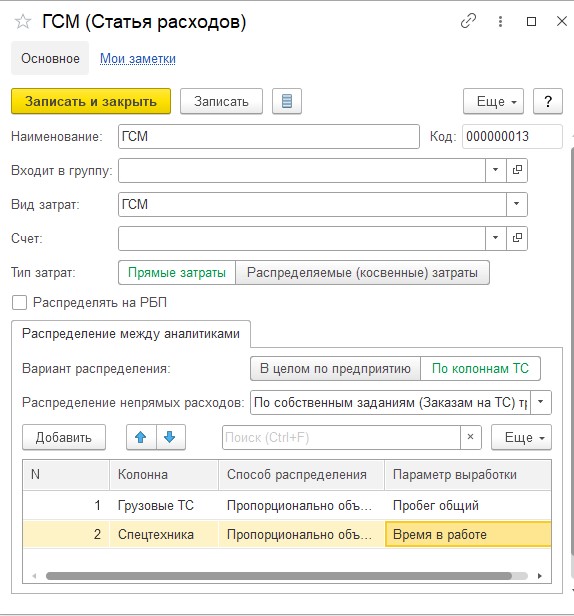Open help with the question mark button
574x616 pixels.
[548, 101]
